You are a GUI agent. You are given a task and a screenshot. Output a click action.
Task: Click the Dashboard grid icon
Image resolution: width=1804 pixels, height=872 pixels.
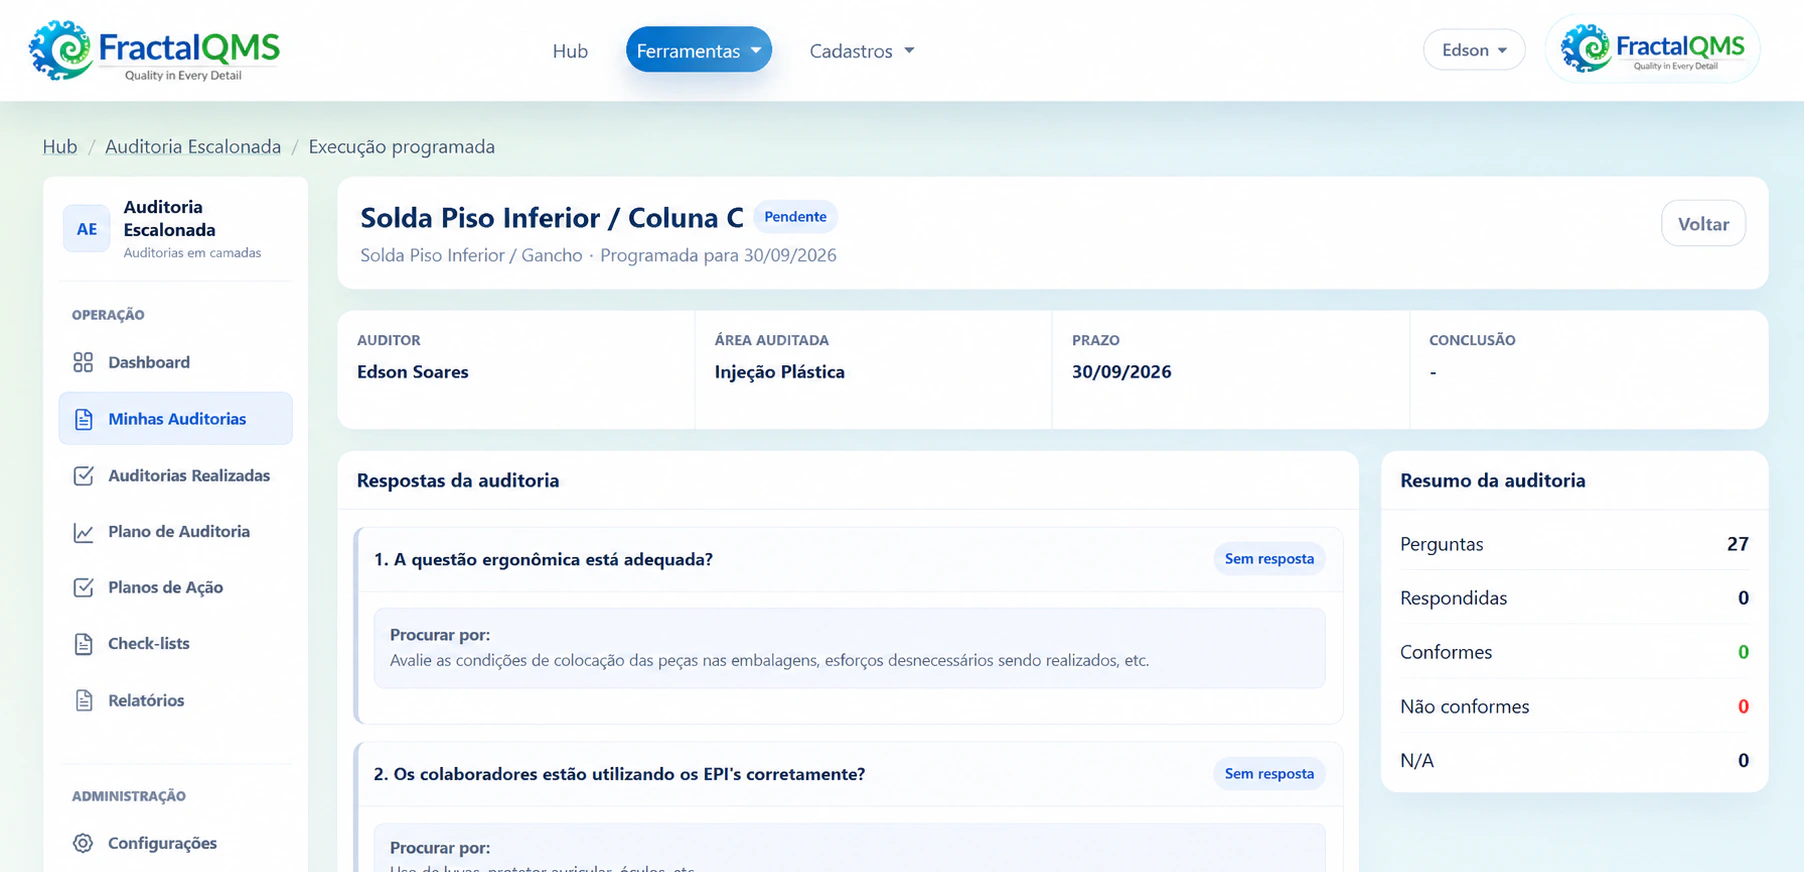click(x=83, y=362)
